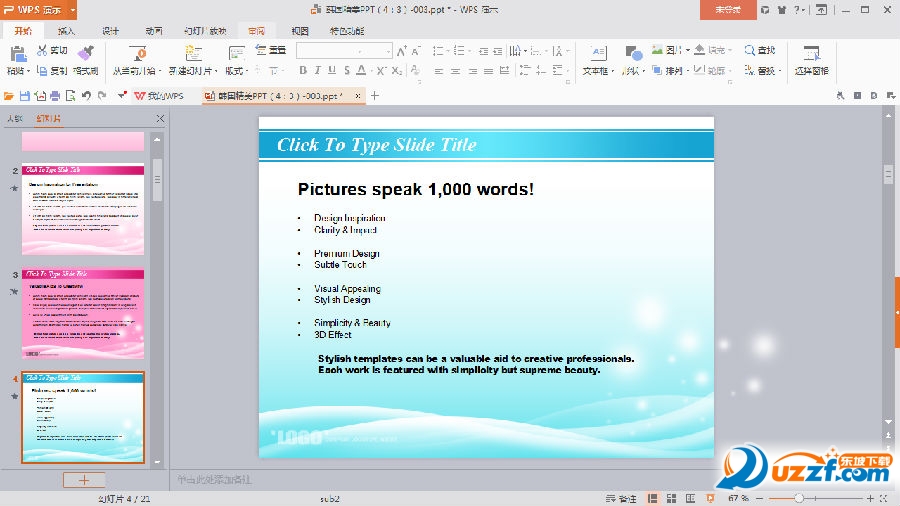Select the Format Painter brush tool
Viewport: 900px width, 506px height.
coord(85,52)
